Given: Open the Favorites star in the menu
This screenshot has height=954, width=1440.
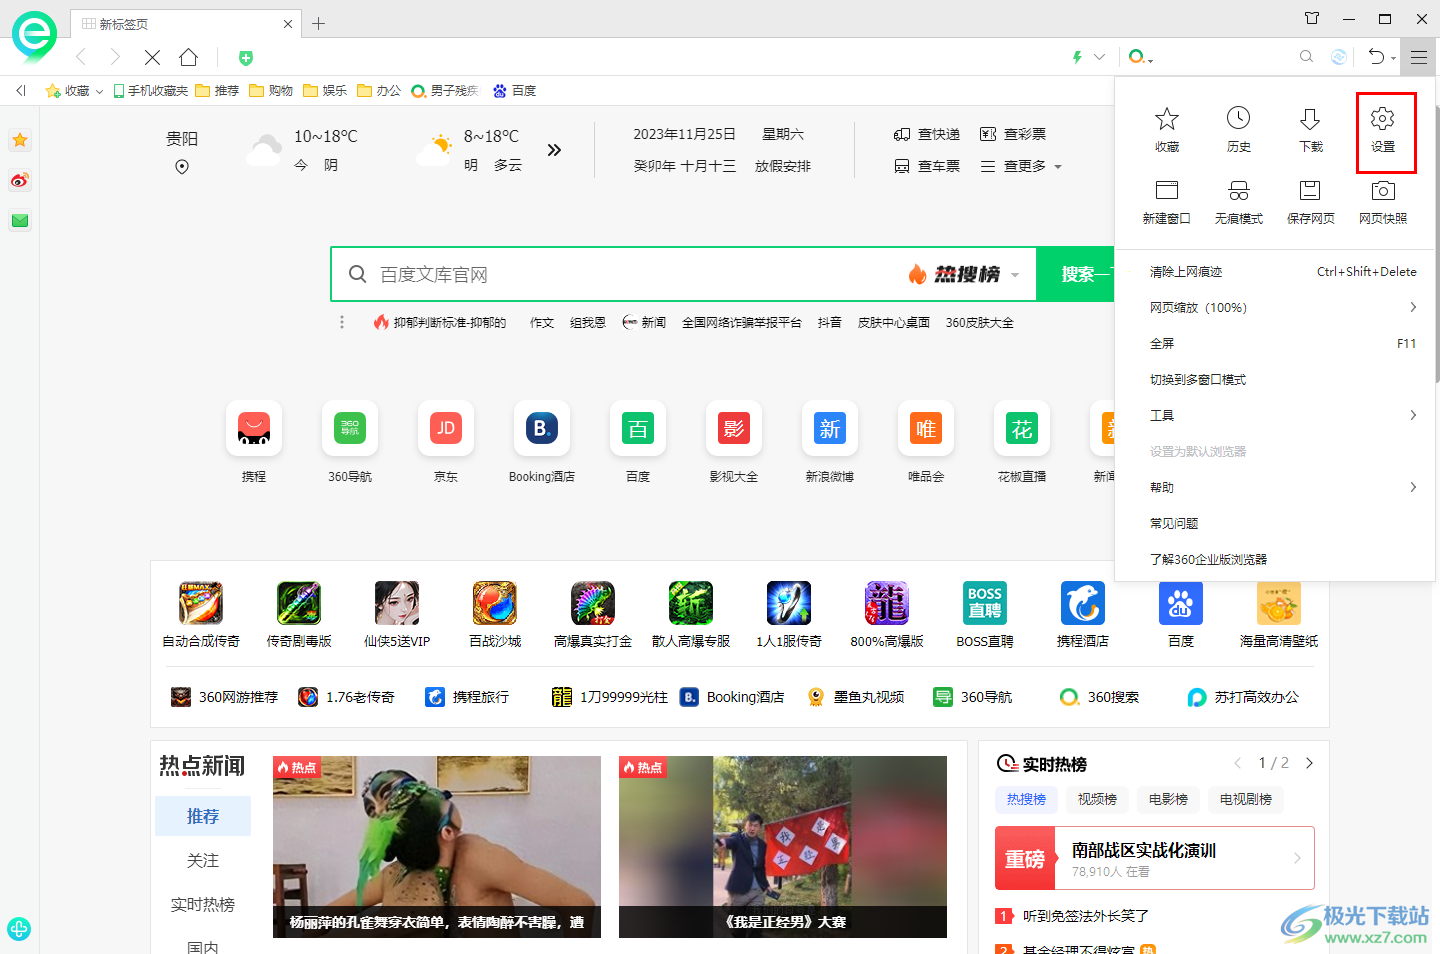Looking at the screenshot, I should click(1167, 131).
